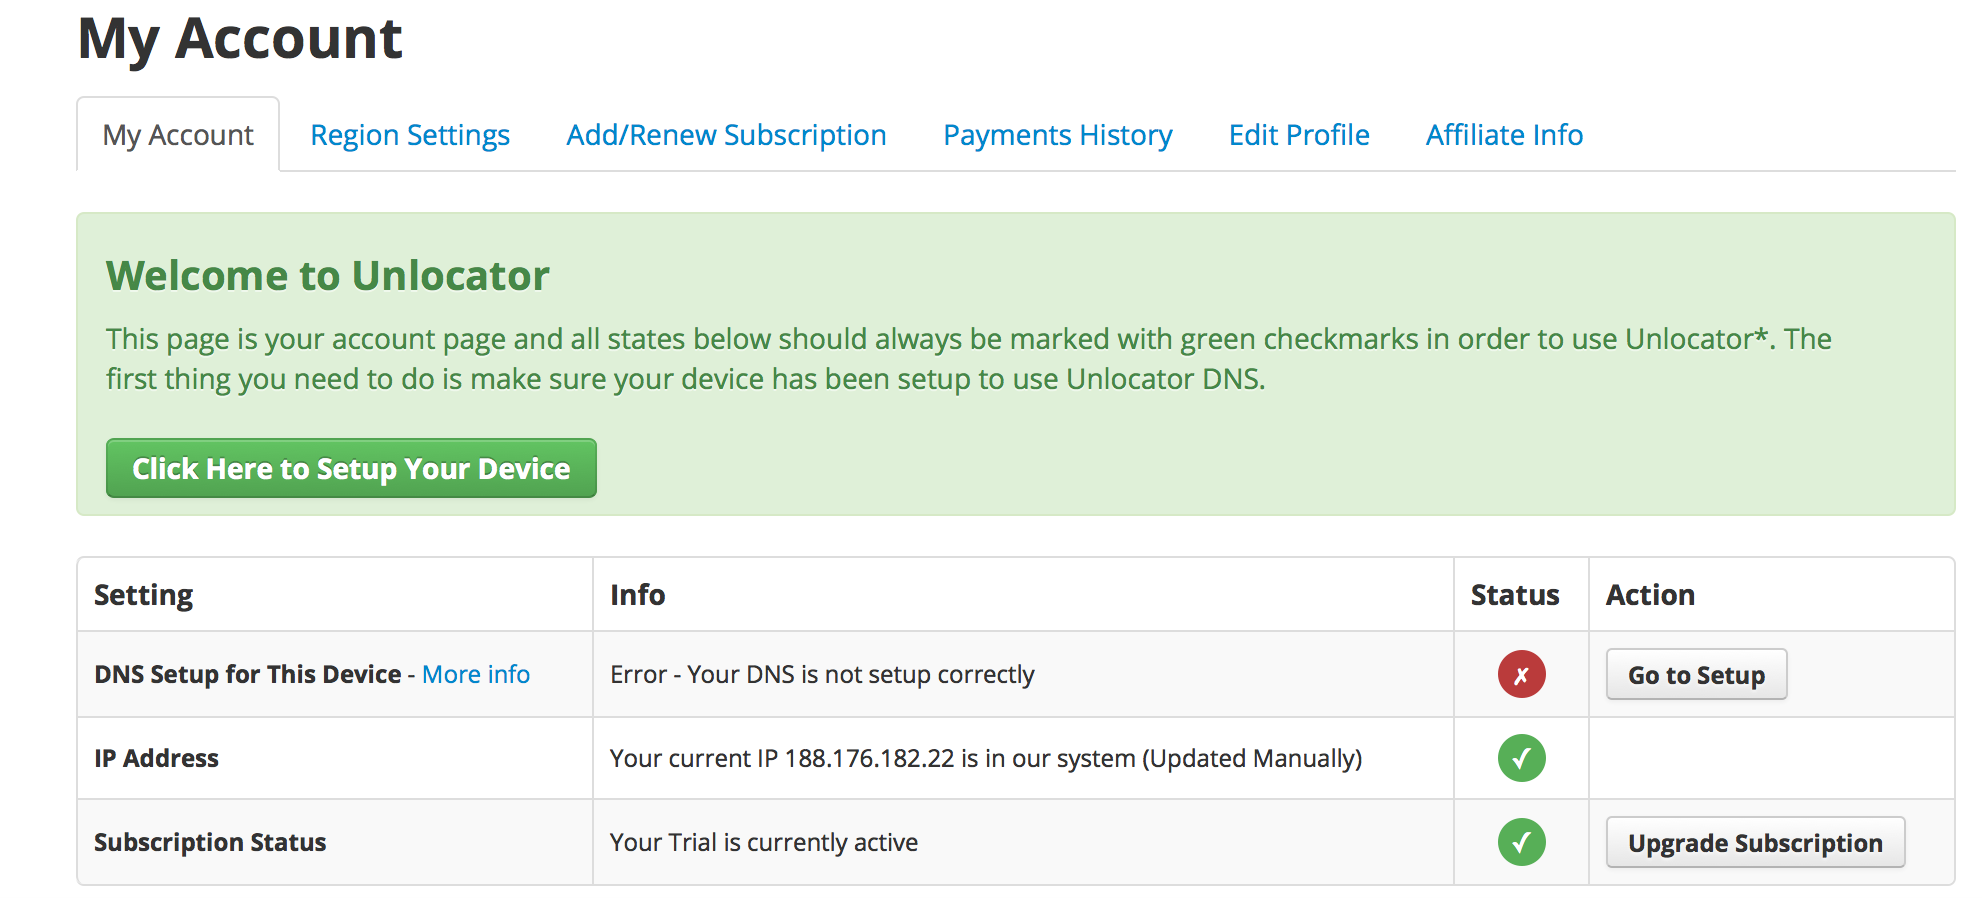
Task: Click the Info column header
Action: [637, 595]
